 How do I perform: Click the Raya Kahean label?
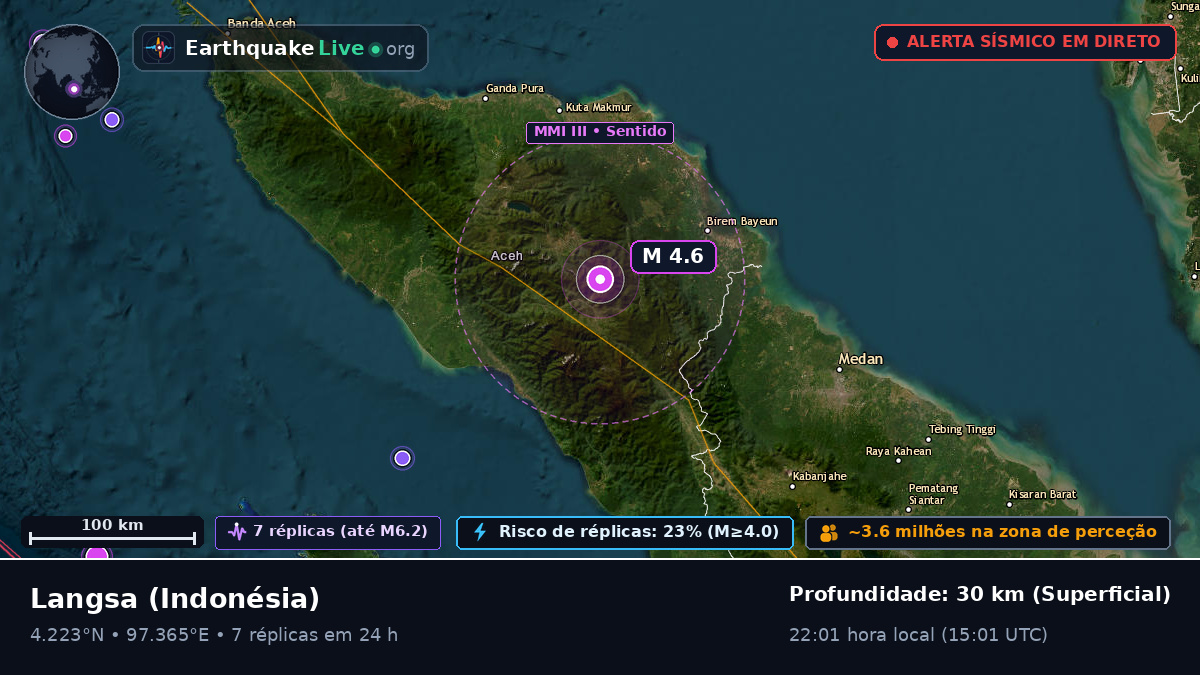[899, 451]
